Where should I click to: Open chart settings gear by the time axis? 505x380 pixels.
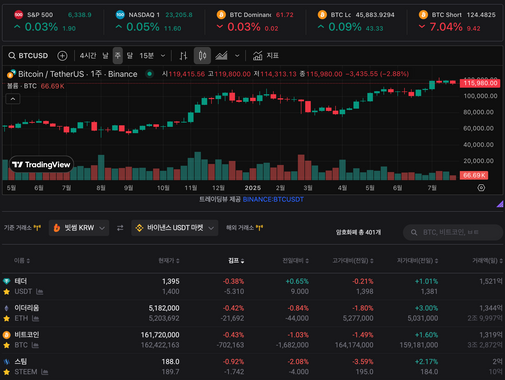point(481,188)
